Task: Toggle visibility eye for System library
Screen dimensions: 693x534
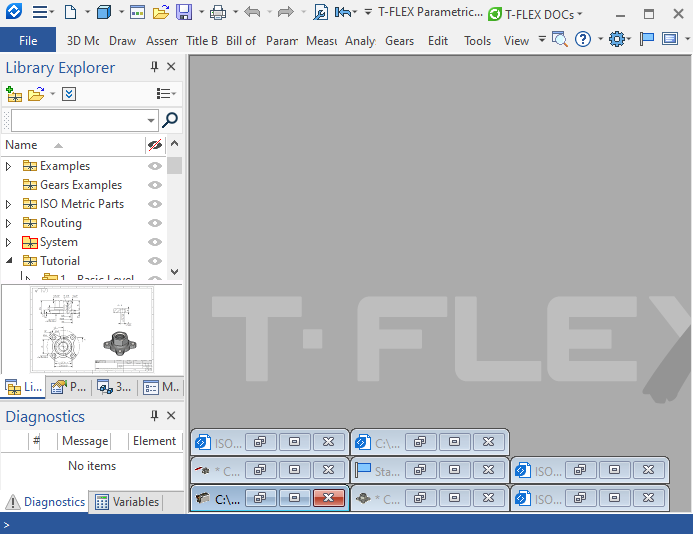Action: [x=155, y=242]
